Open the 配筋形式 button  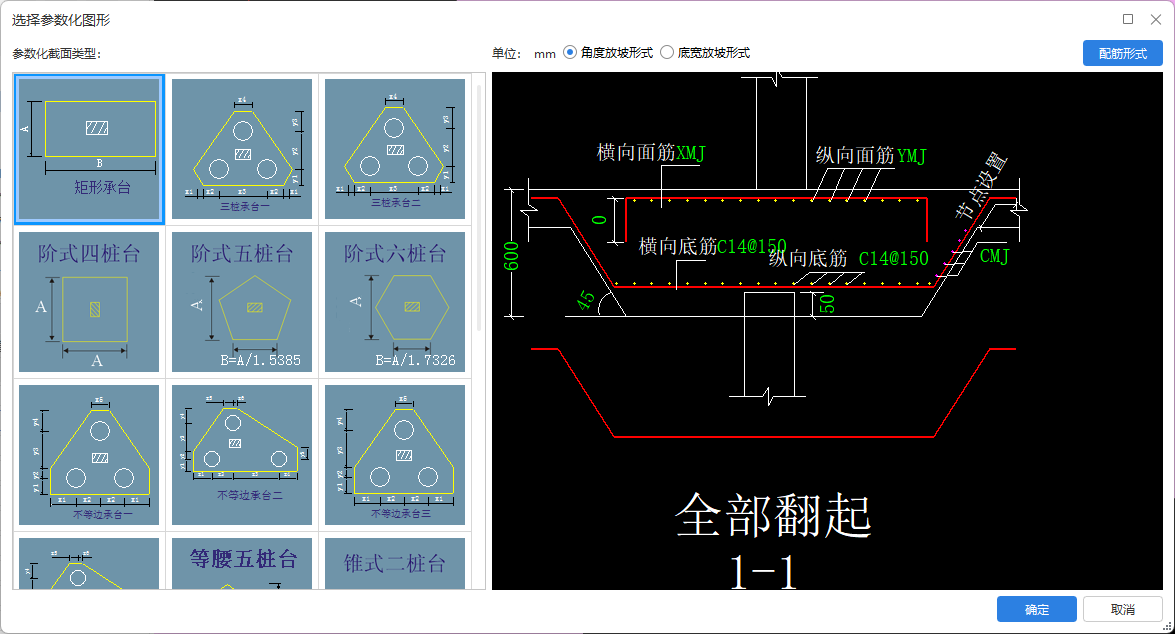coord(1123,53)
